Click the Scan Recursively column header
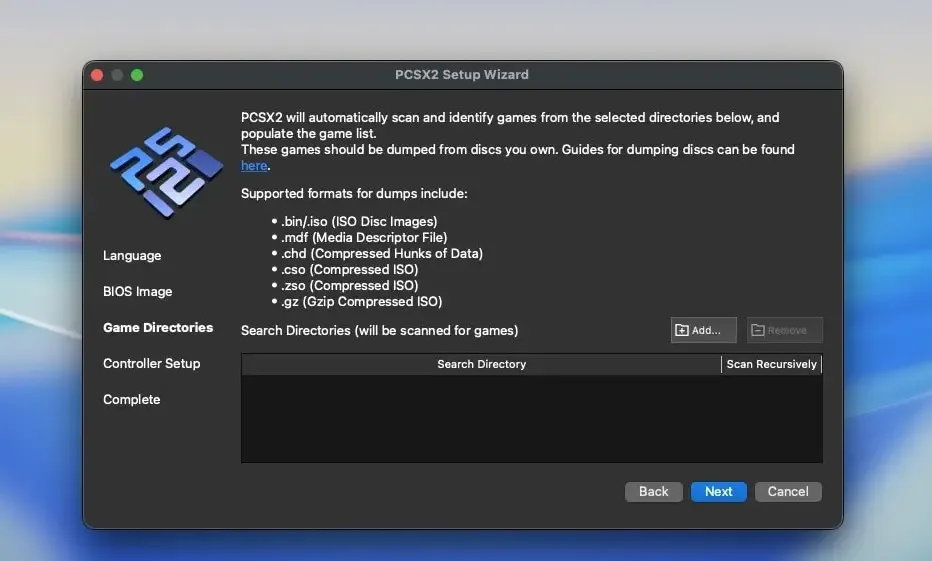This screenshot has height=561, width=932. [x=772, y=364]
